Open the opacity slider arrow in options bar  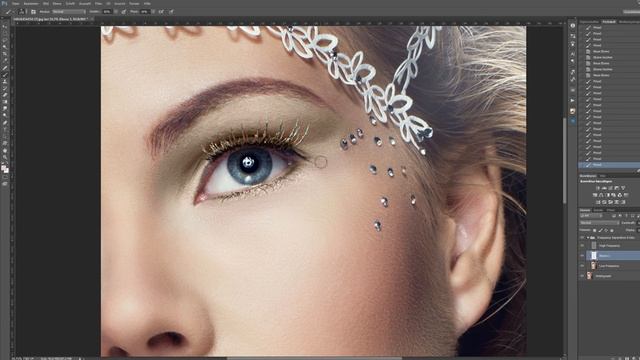coord(116,11)
